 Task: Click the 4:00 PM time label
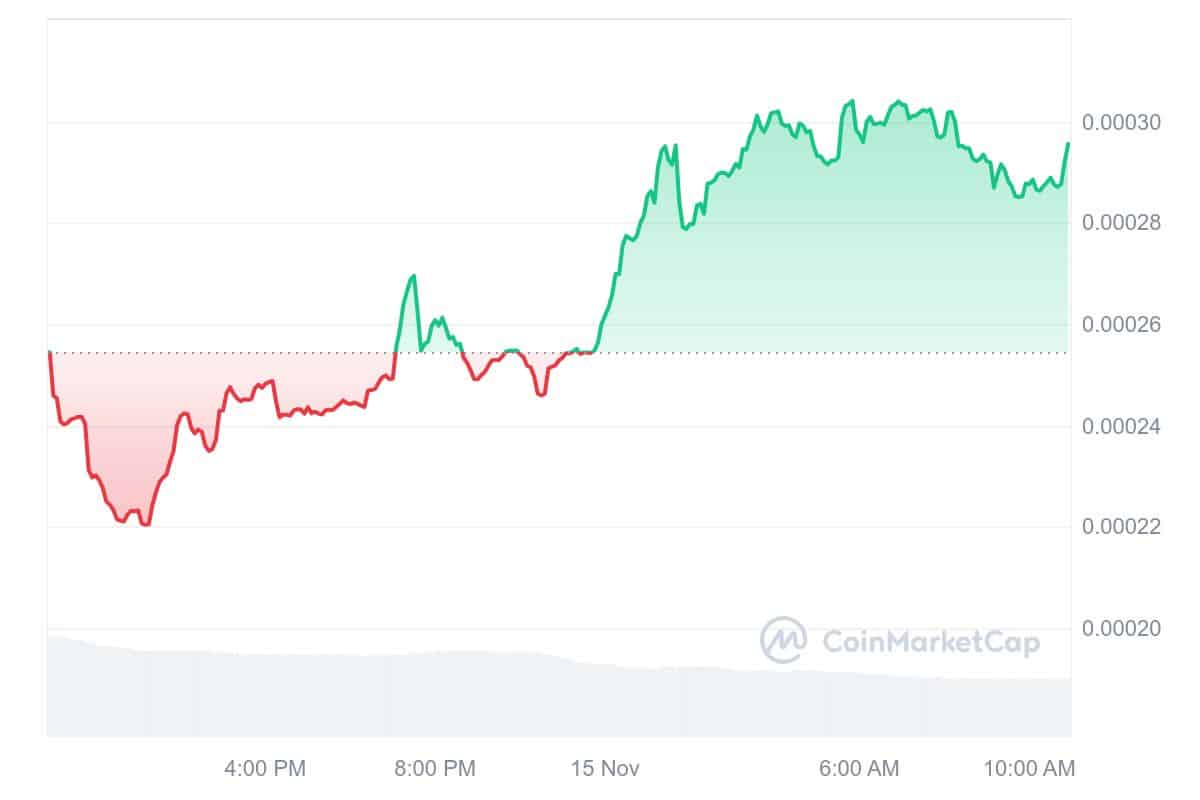(x=263, y=769)
